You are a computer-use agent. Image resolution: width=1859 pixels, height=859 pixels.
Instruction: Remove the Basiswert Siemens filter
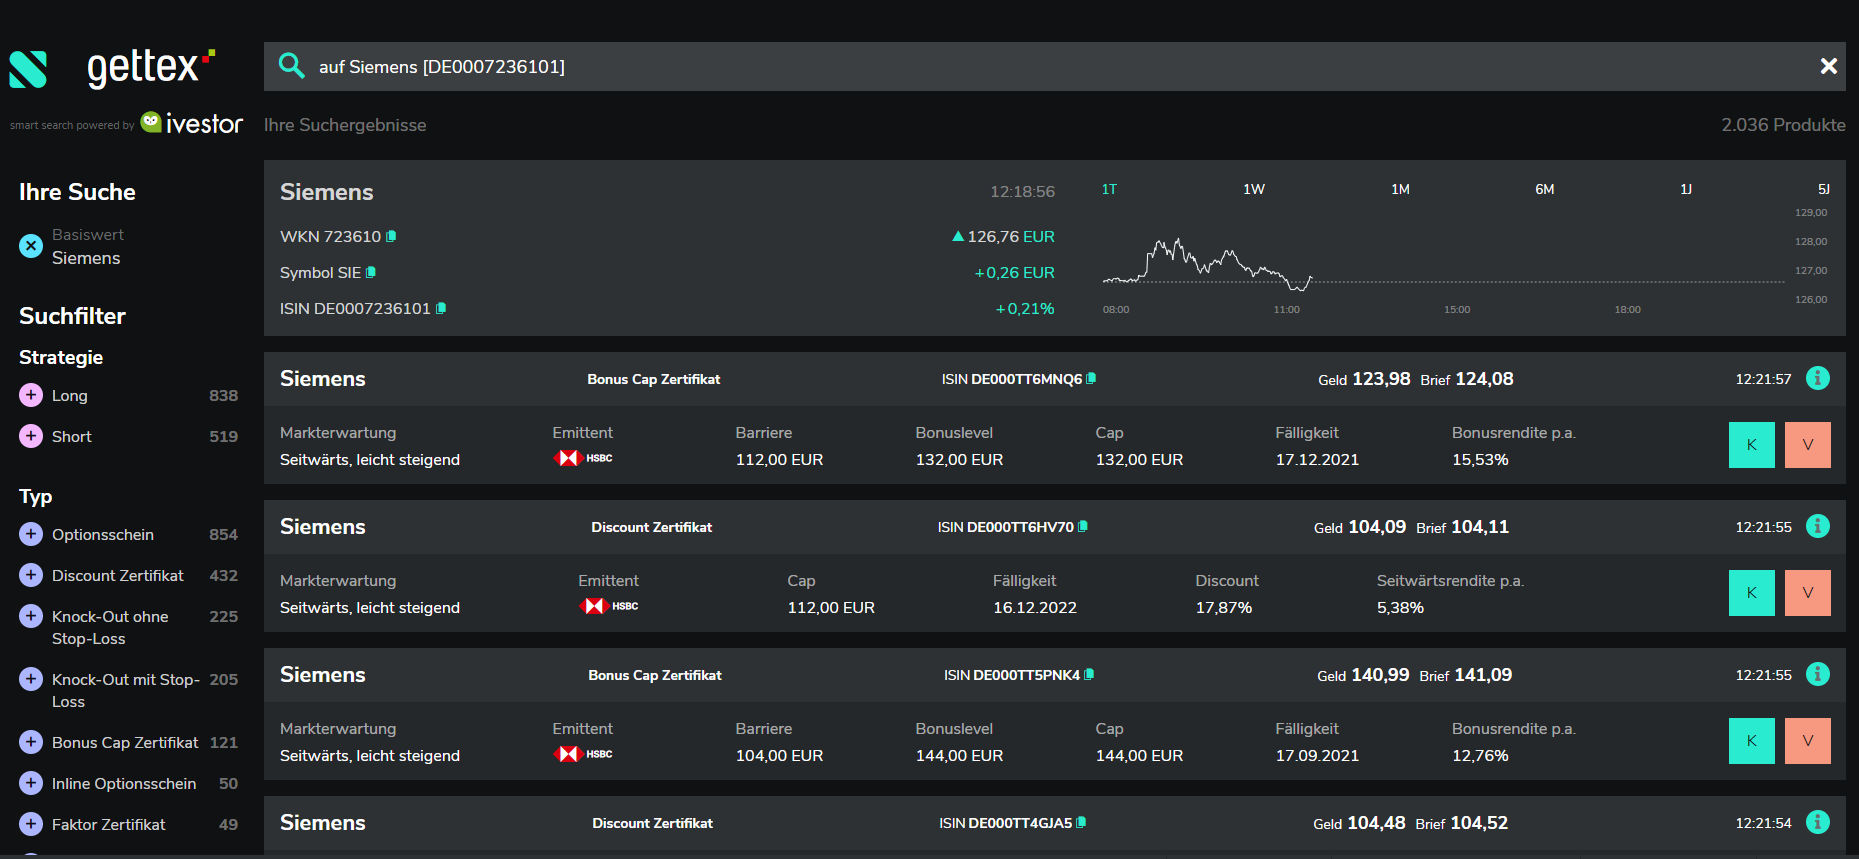point(31,246)
